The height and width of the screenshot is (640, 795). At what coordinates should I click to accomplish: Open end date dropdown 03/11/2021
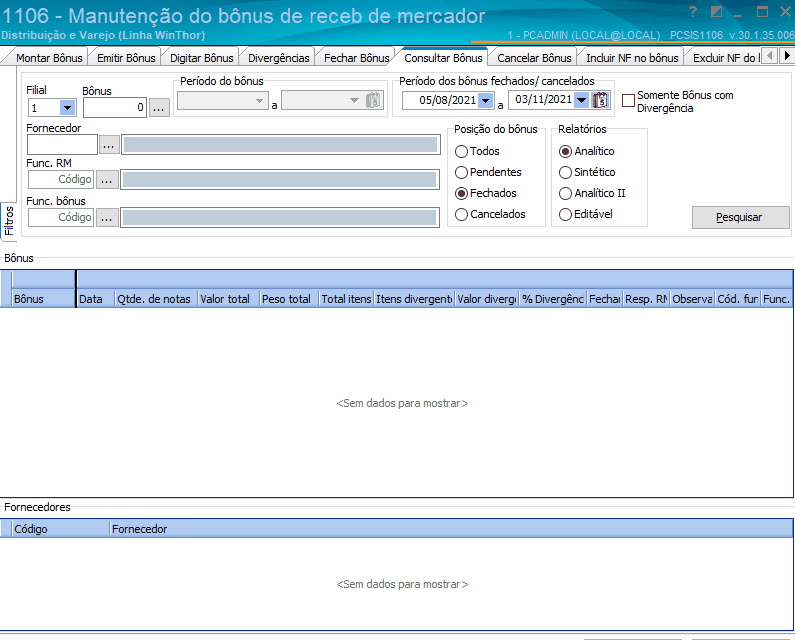click(x=582, y=100)
